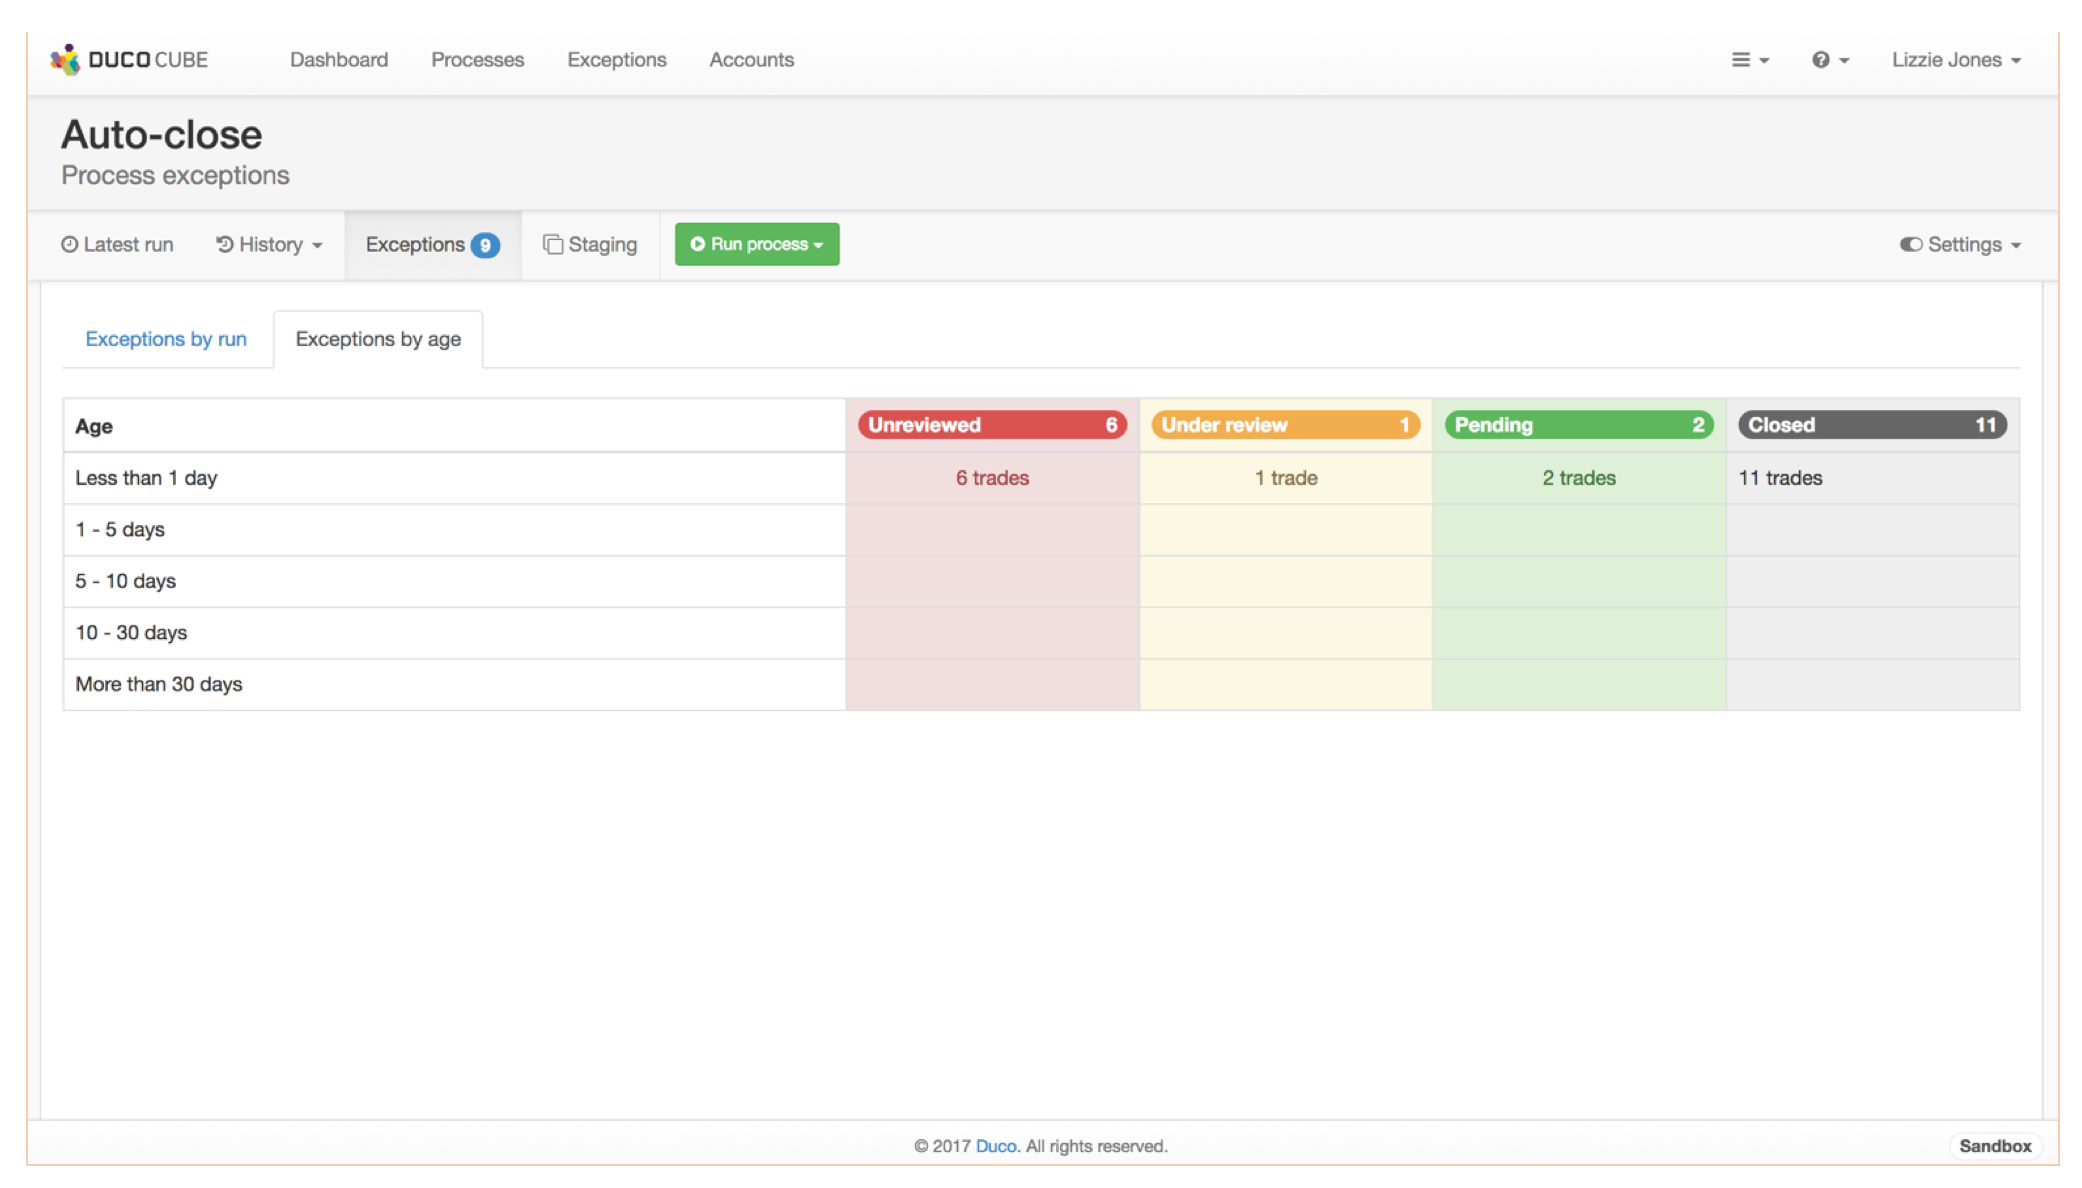
Task: Open the Processes menu item
Action: [477, 59]
